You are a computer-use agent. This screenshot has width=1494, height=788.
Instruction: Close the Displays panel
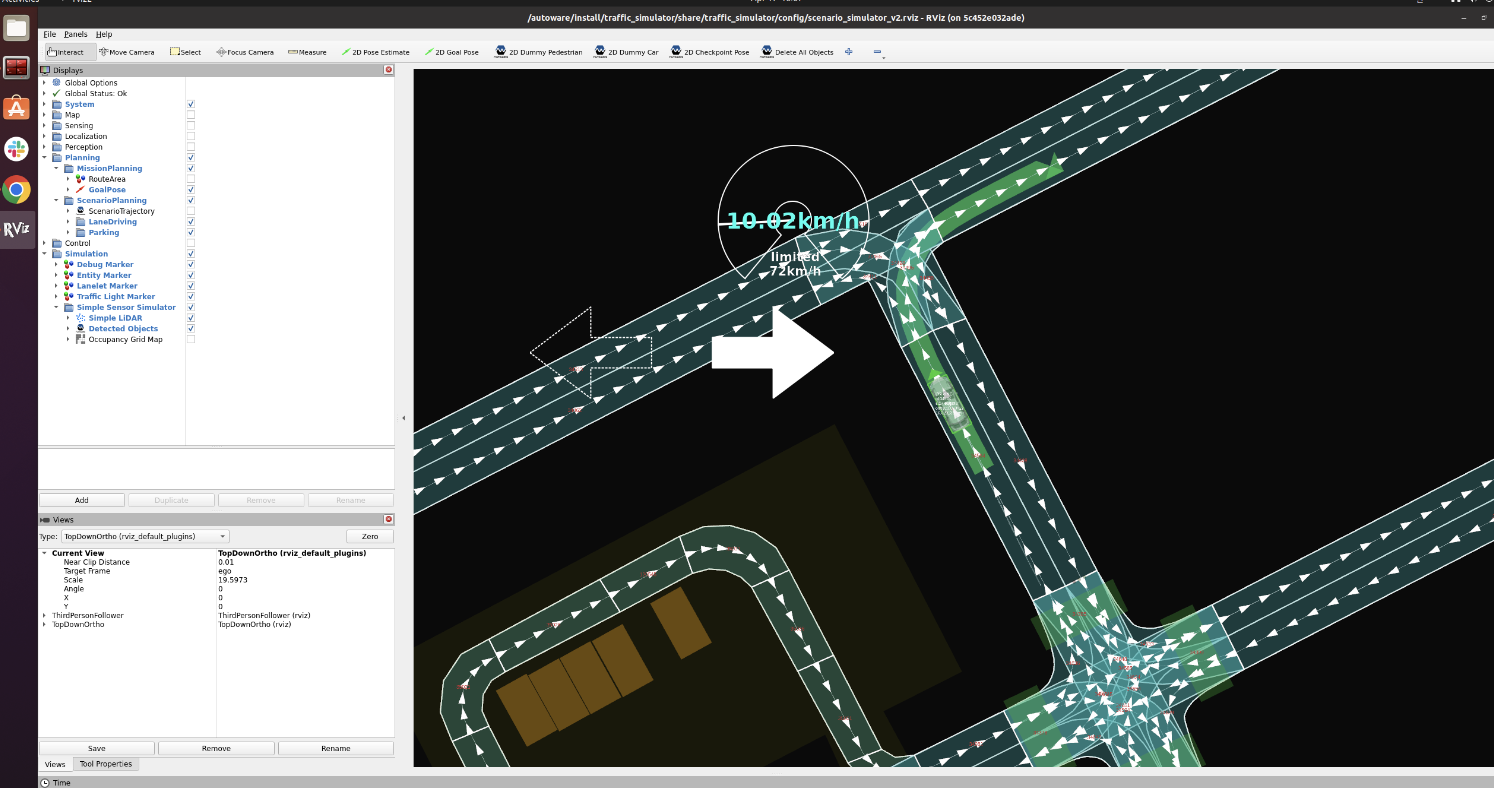tap(389, 70)
